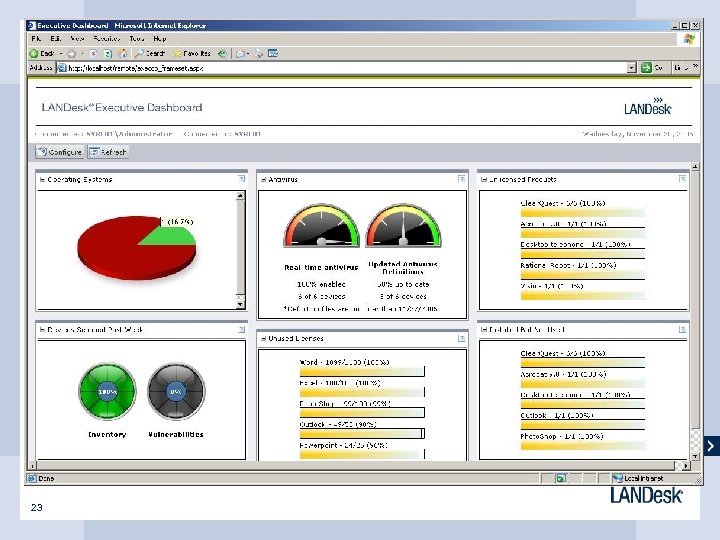Viewport: 720px width, 540px height.
Task: Expand the Links toolbar chevron
Action: [x=696, y=67]
